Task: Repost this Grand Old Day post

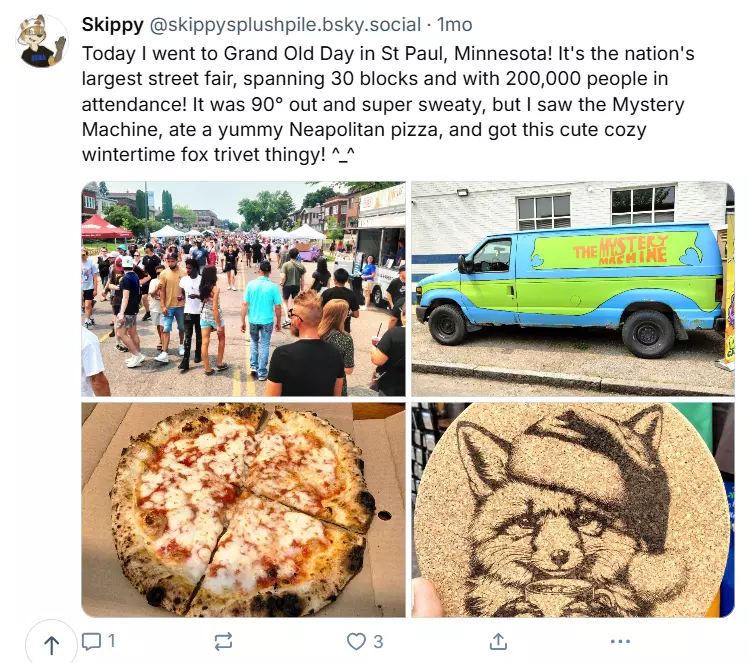Action: point(223,642)
